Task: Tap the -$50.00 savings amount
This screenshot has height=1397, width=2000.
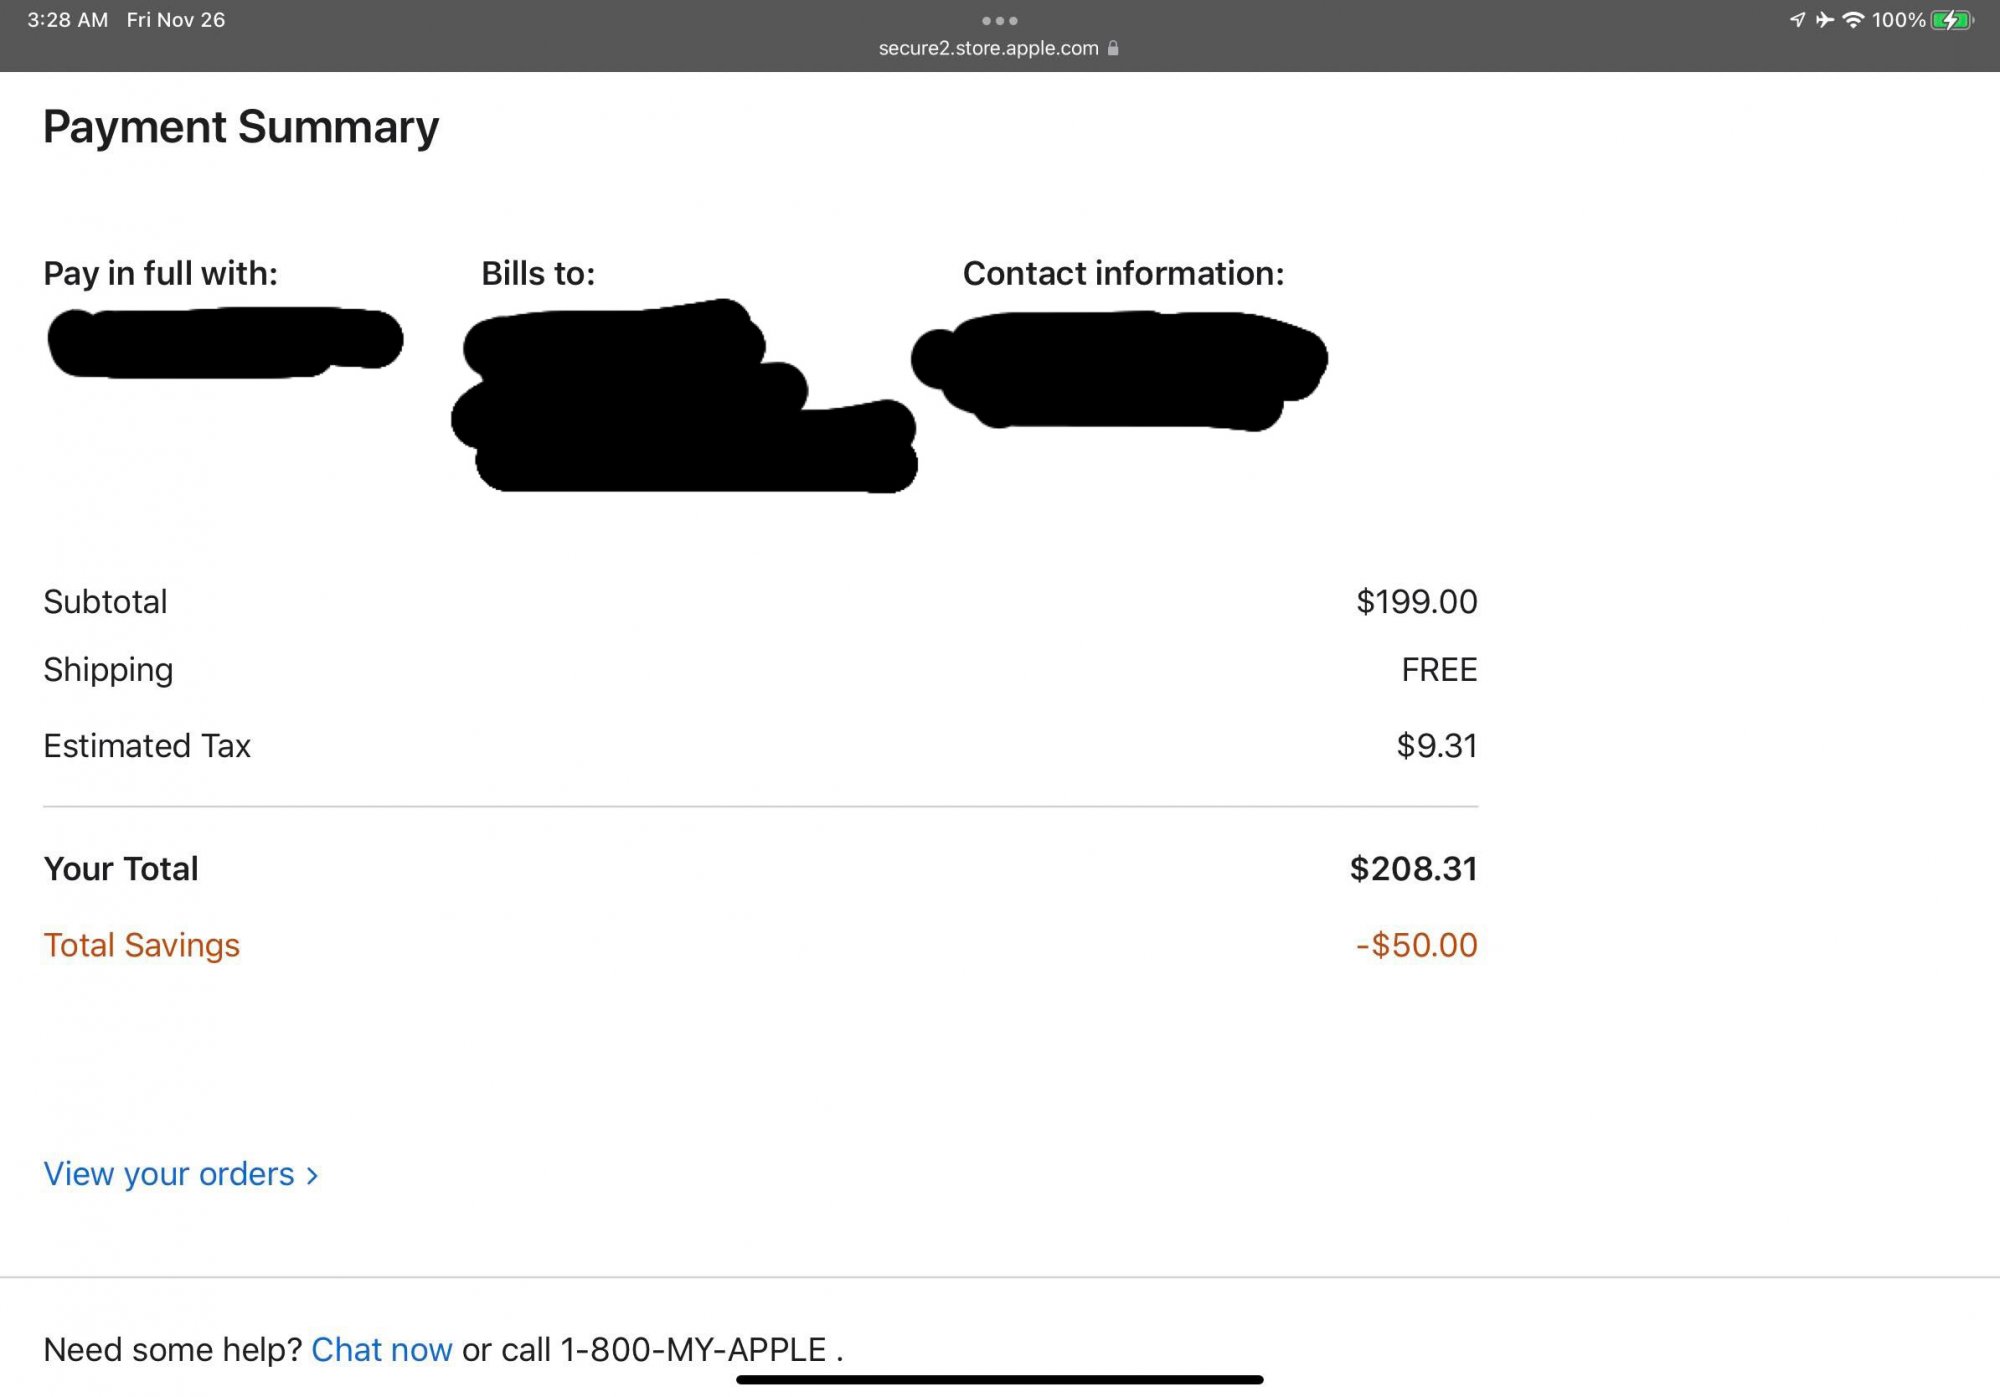Action: pos(1416,945)
